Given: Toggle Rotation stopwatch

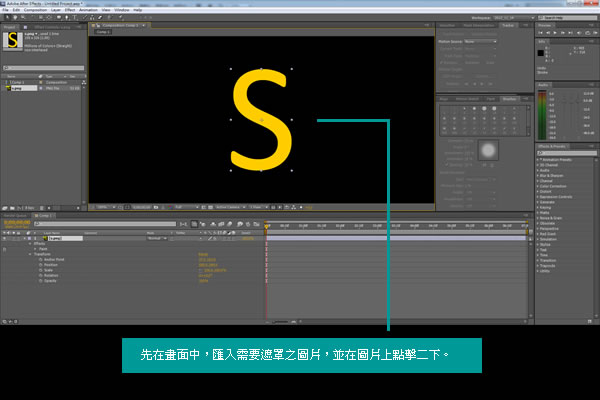Looking at the screenshot, I should 41,276.
